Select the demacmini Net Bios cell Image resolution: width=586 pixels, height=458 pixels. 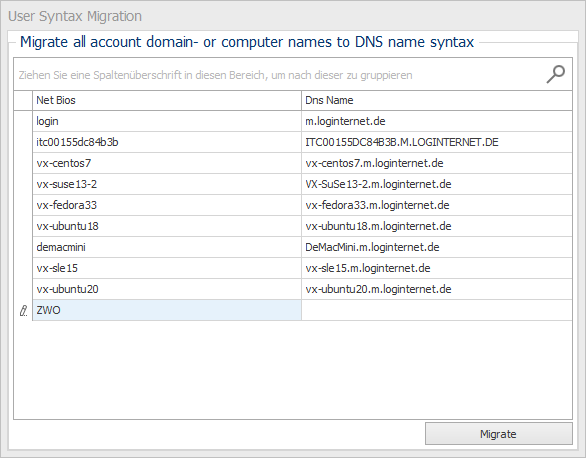(x=167, y=247)
